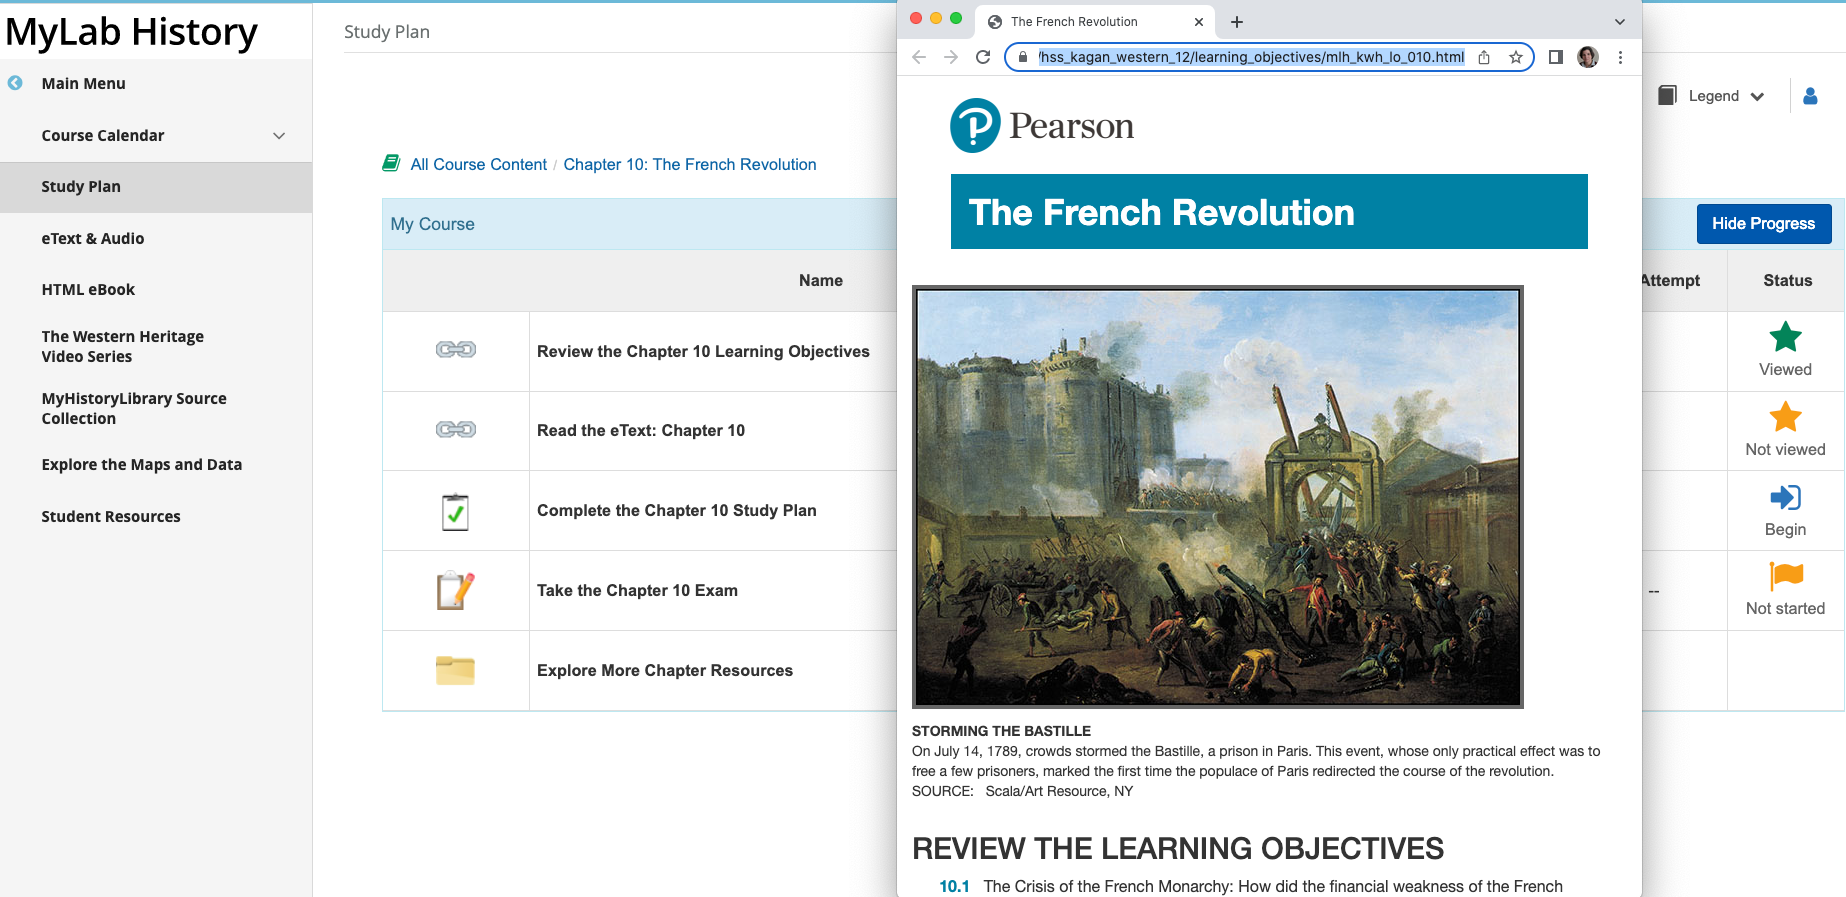Image resolution: width=1846 pixels, height=897 pixels.
Task: Click the lock site info icon in address bar
Action: click(1023, 57)
